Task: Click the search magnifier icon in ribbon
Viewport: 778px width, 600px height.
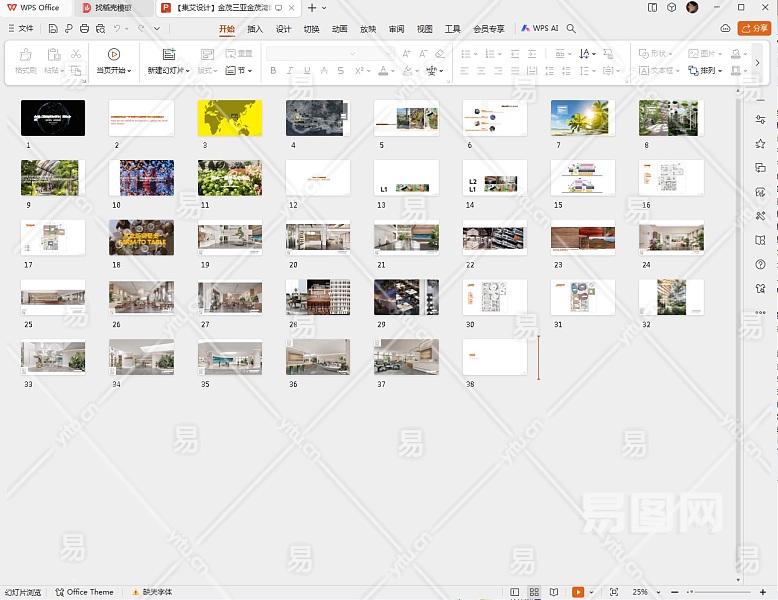Action: pyautogui.click(x=572, y=29)
